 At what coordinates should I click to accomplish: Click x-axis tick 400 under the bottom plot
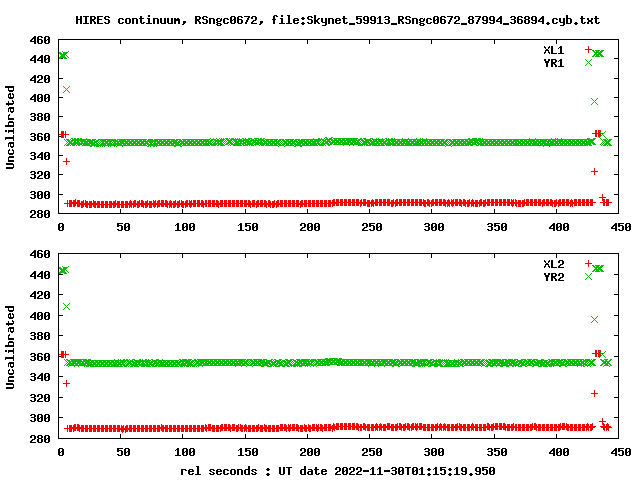tap(559, 452)
